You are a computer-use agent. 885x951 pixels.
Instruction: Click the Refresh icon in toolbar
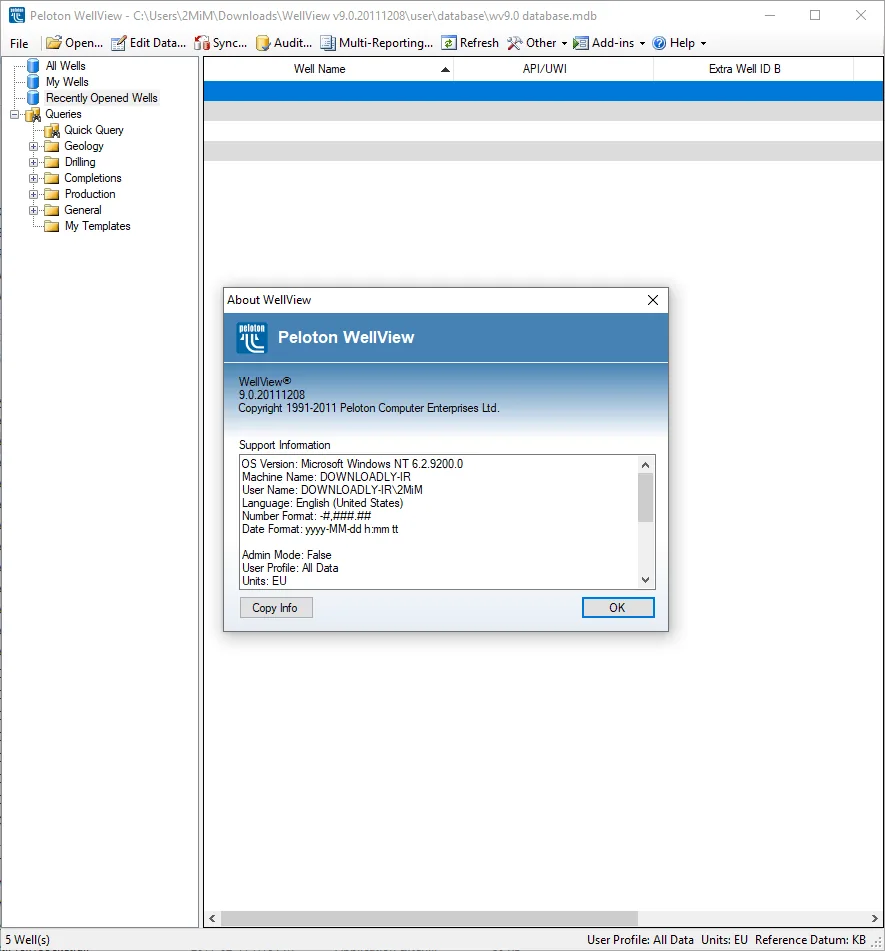pos(449,42)
